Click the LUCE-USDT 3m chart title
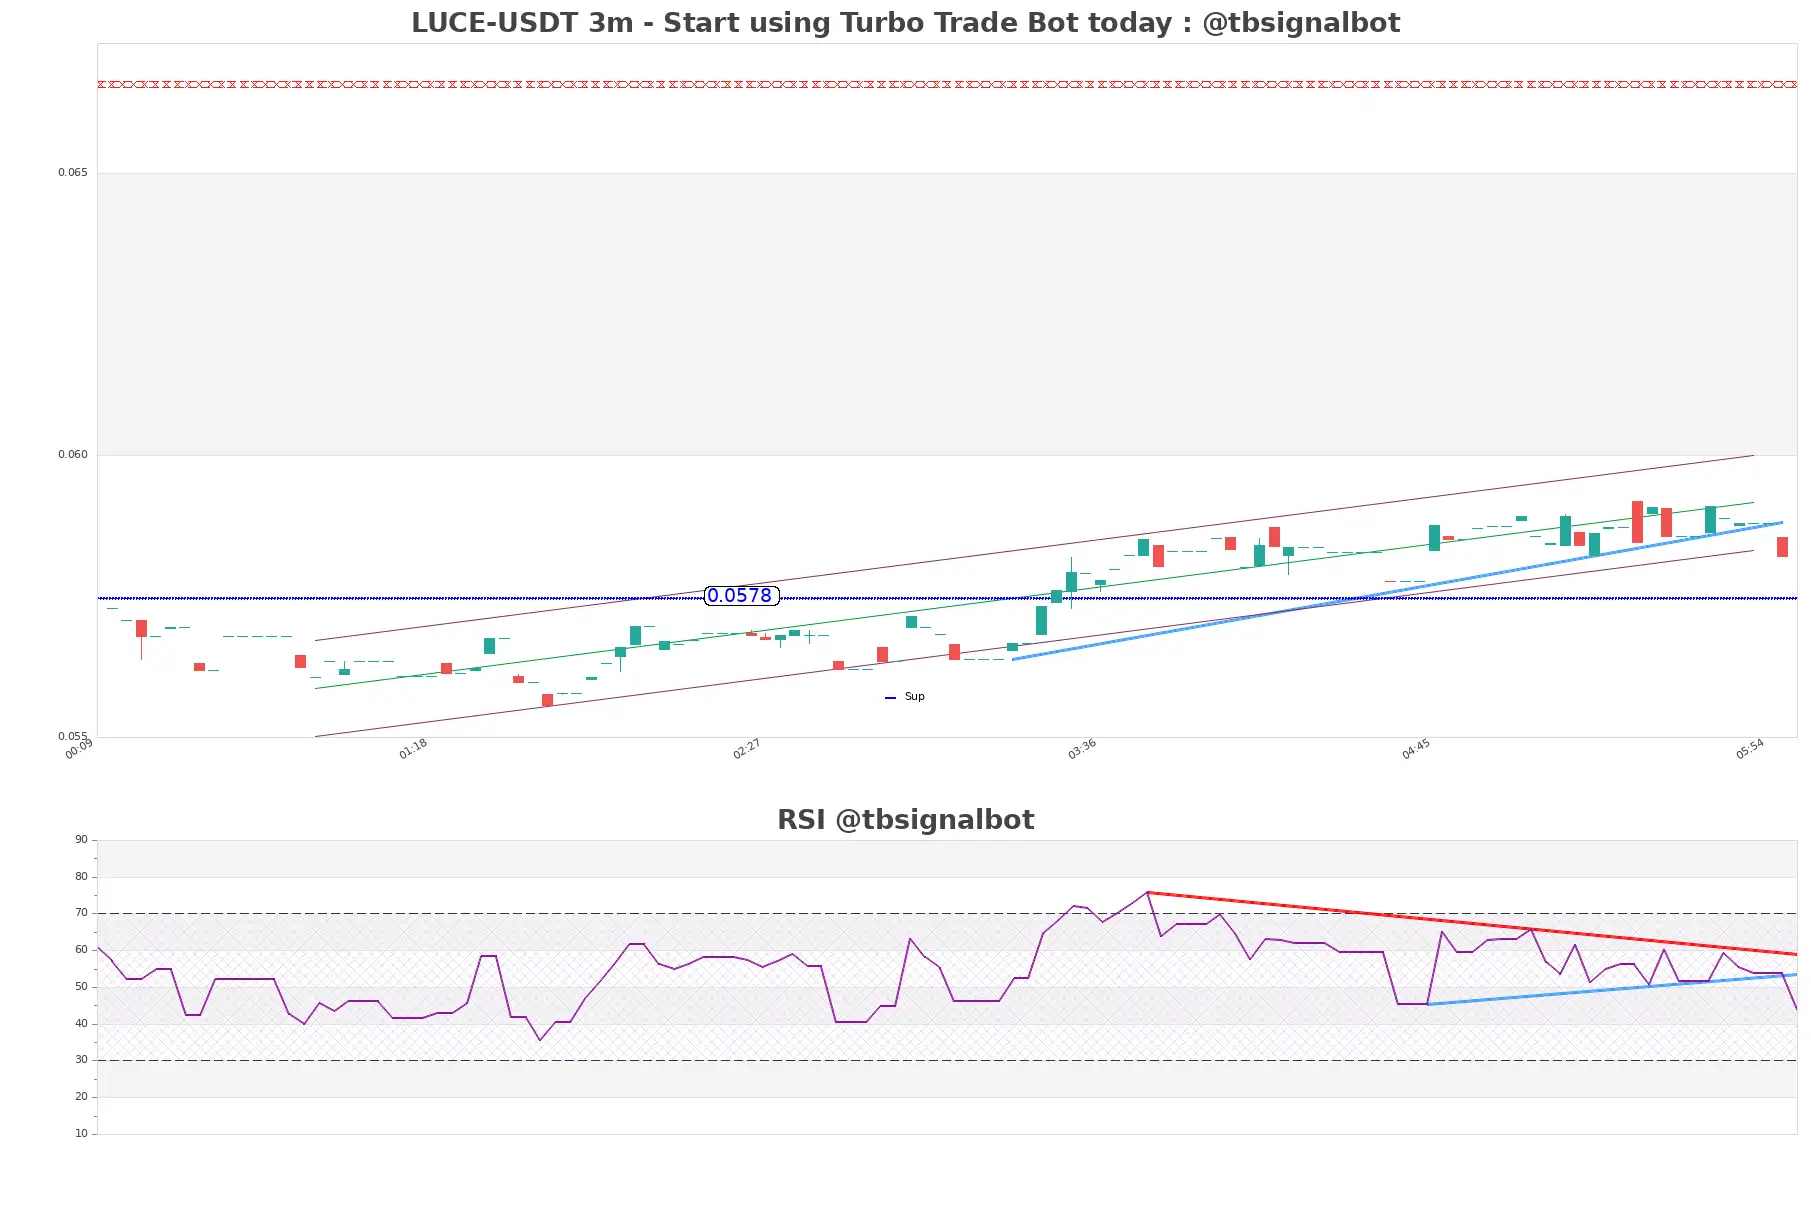This screenshot has height=1208, width=1811. (x=905, y=23)
